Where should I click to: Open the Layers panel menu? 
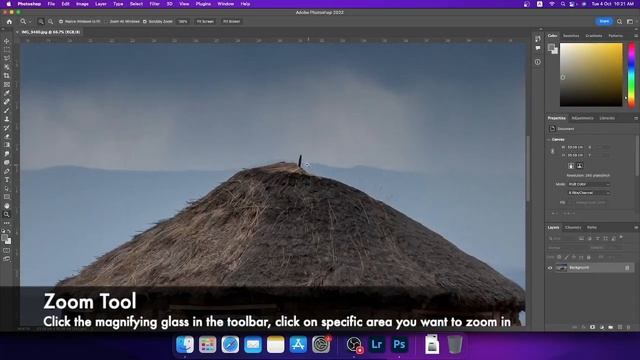(636, 228)
